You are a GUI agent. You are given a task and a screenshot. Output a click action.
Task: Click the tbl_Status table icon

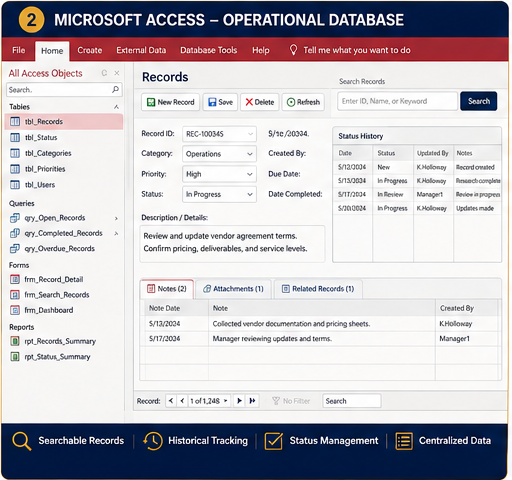[15, 137]
